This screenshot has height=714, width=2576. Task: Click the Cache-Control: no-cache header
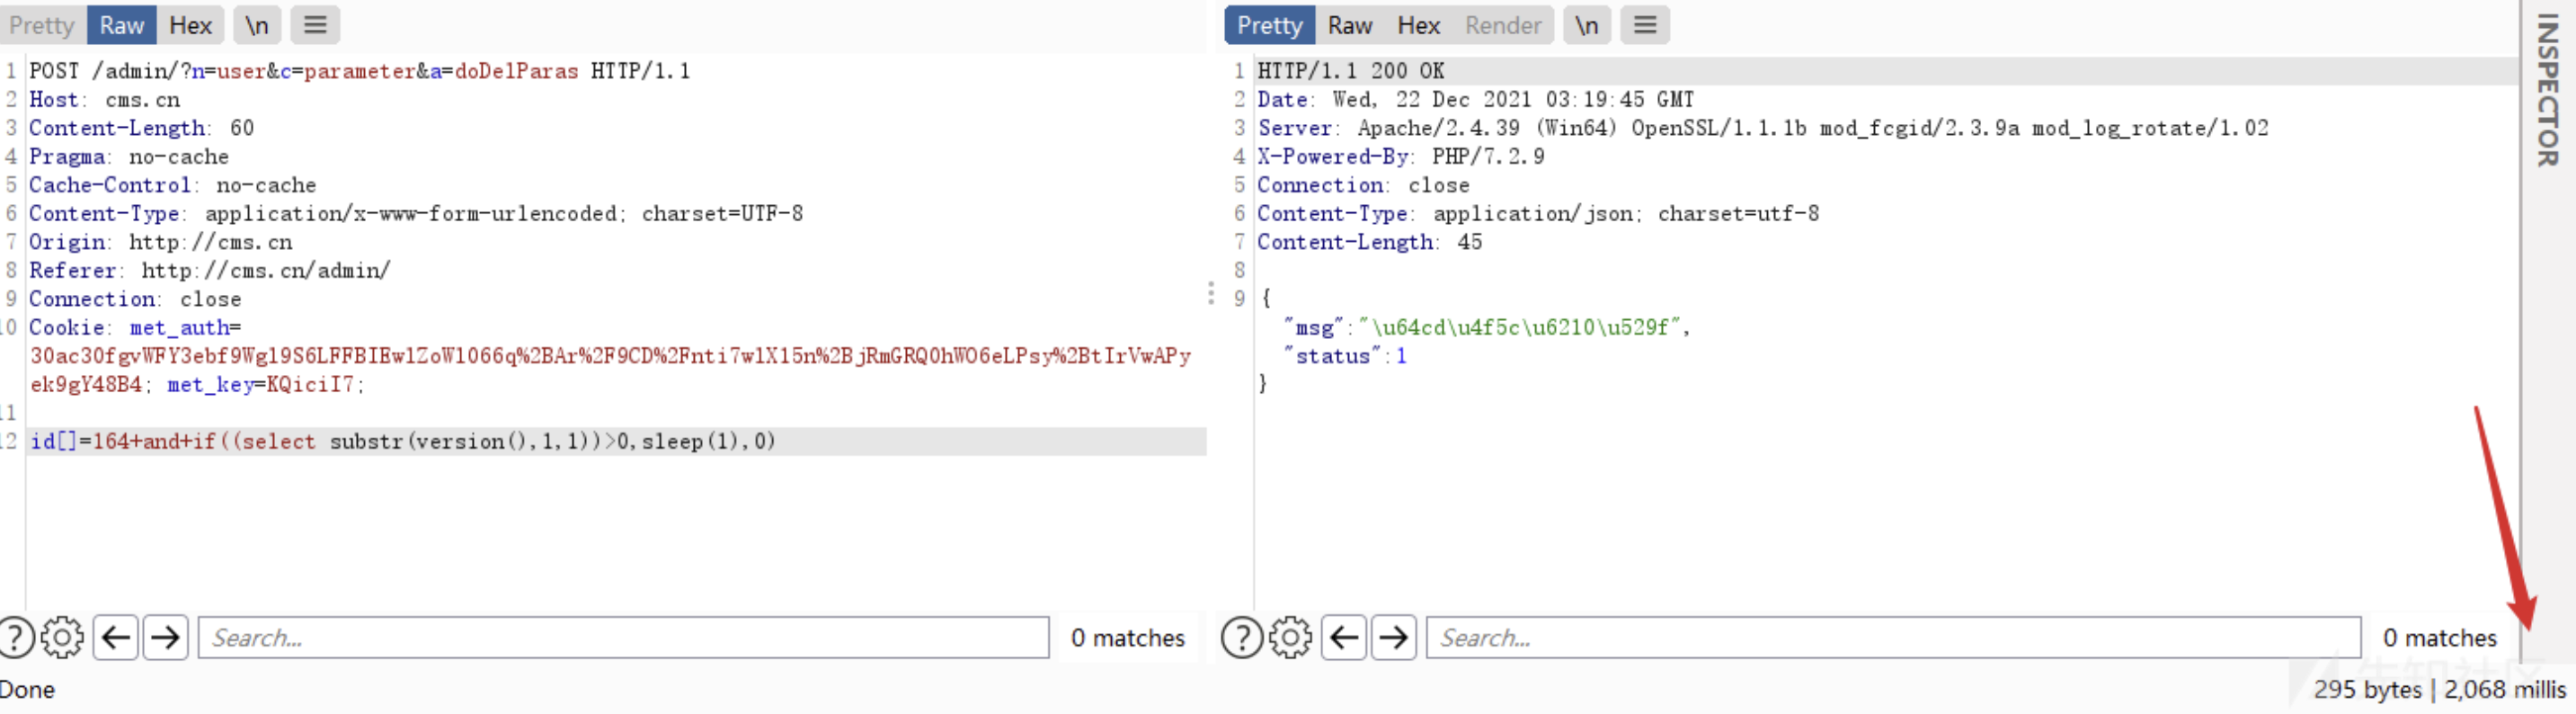coord(172,185)
